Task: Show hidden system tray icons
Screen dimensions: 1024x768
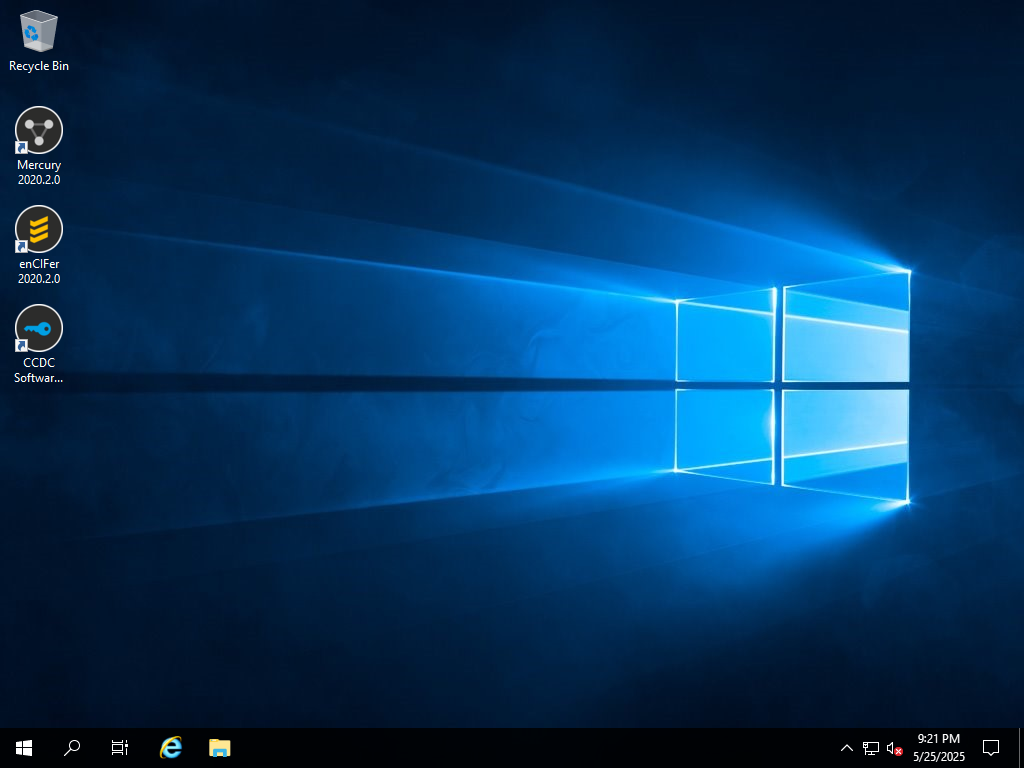Action: point(846,748)
